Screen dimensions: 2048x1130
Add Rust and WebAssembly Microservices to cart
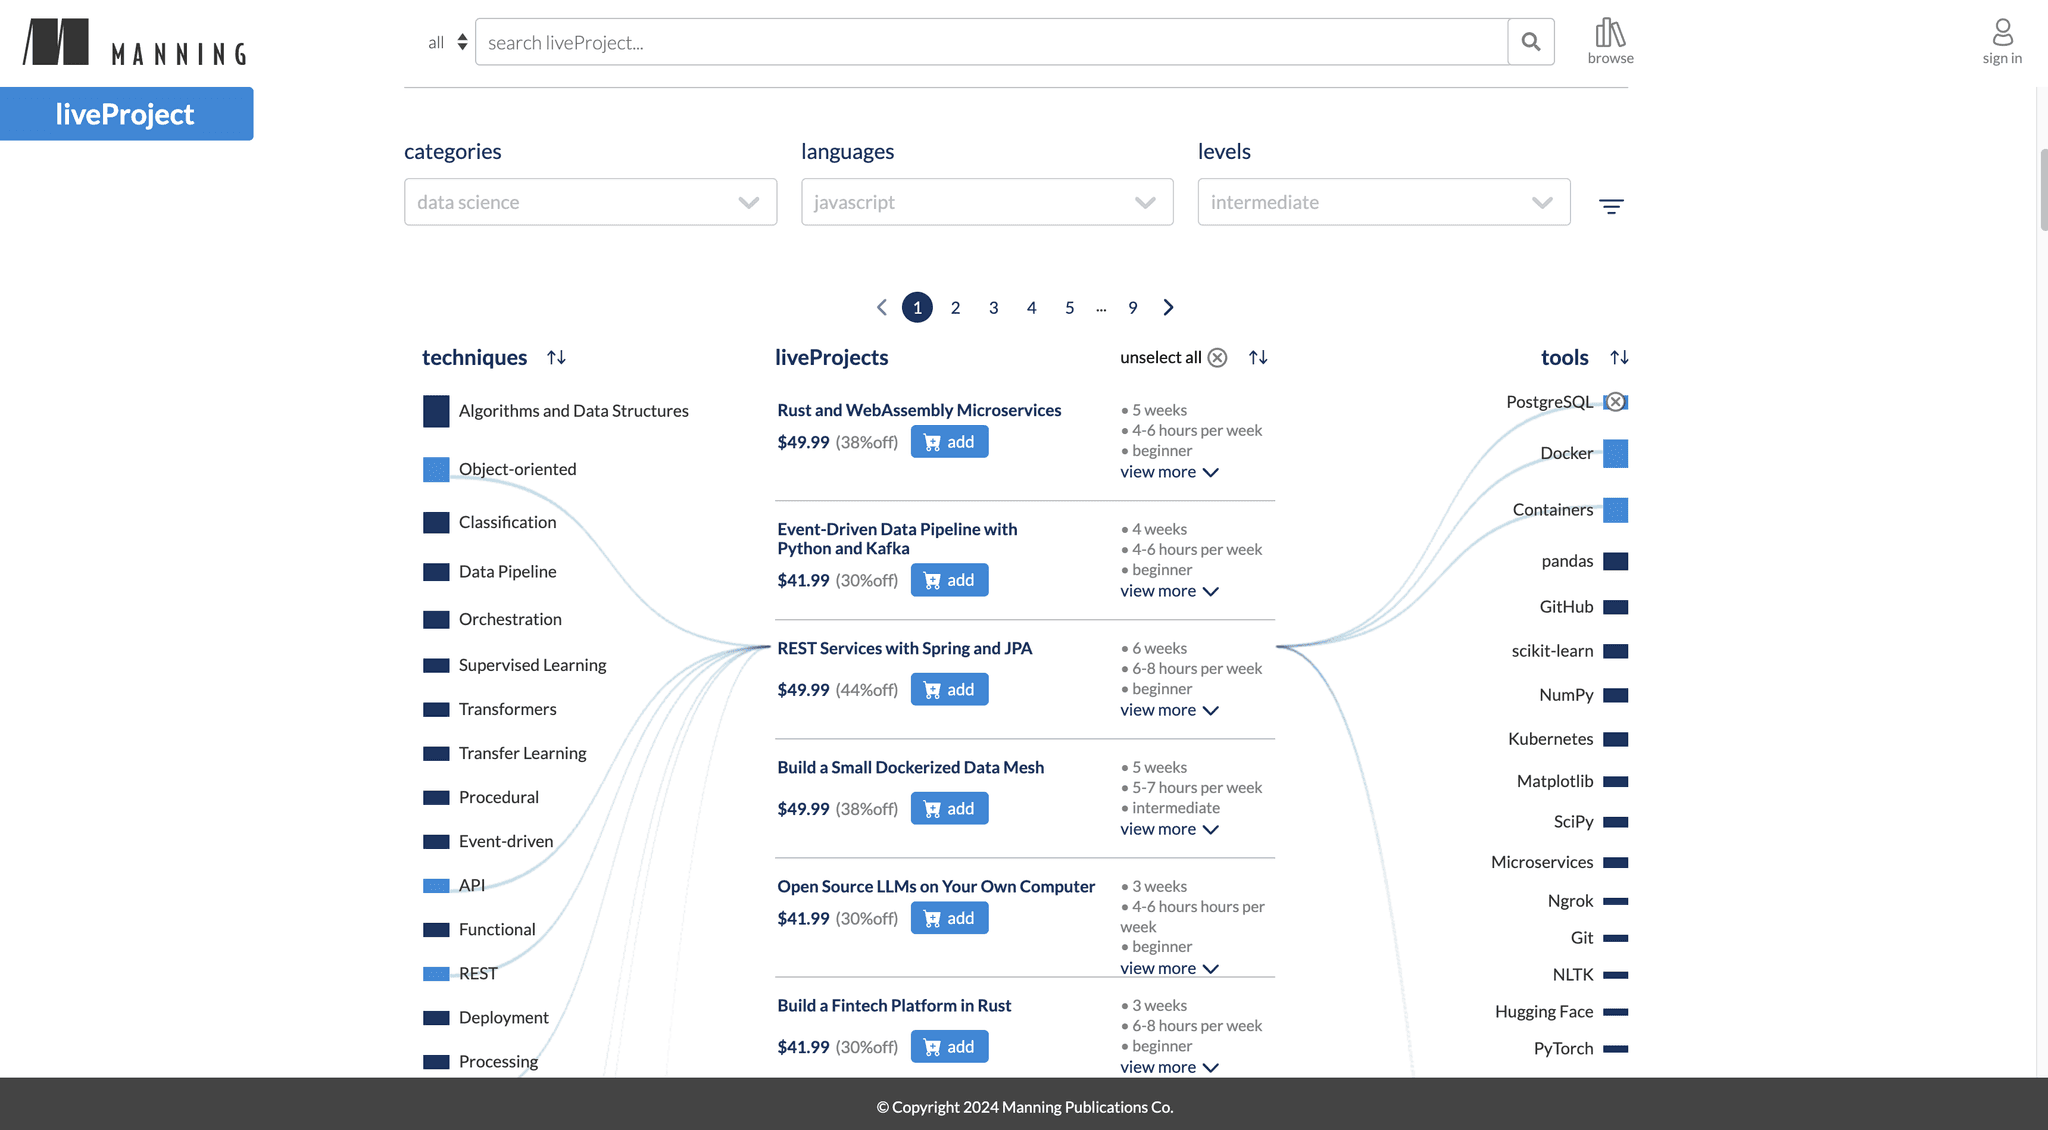pyautogui.click(x=949, y=442)
